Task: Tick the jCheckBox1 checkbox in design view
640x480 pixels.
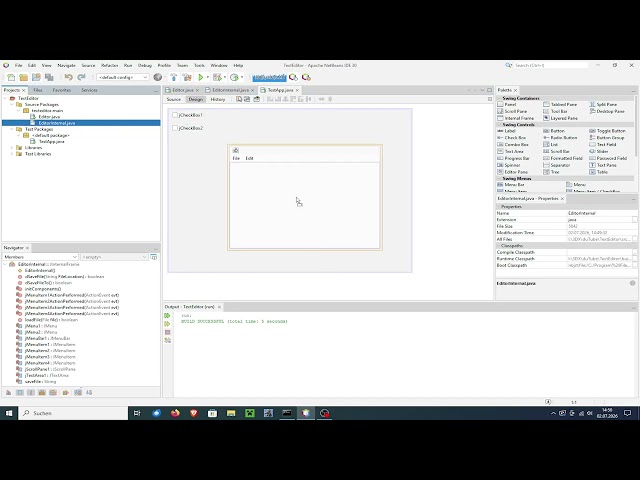Action: click(x=175, y=115)
